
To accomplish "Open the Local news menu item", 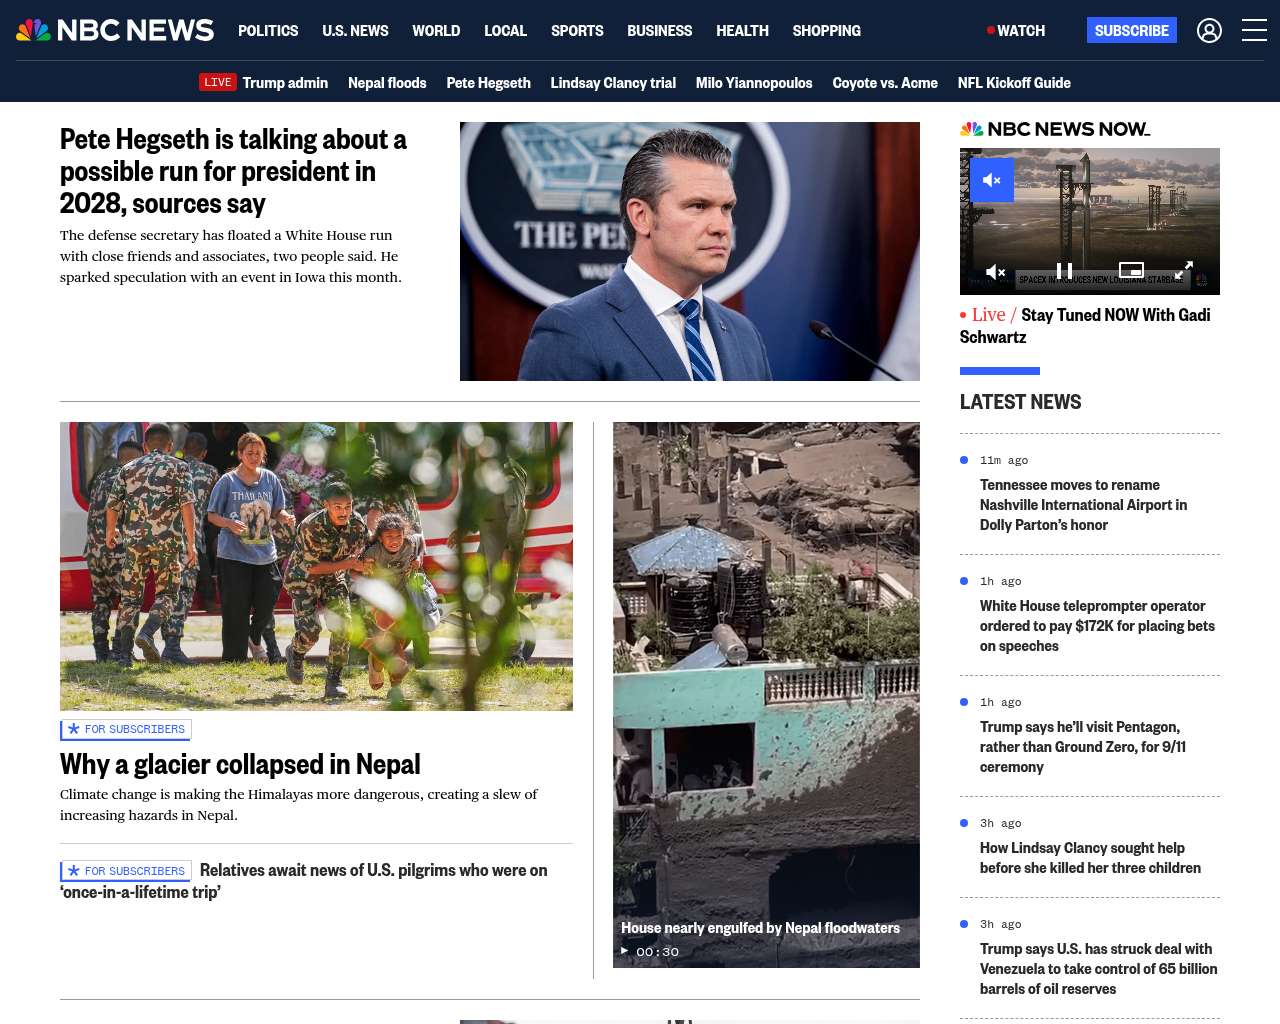I will click(505, 31).
